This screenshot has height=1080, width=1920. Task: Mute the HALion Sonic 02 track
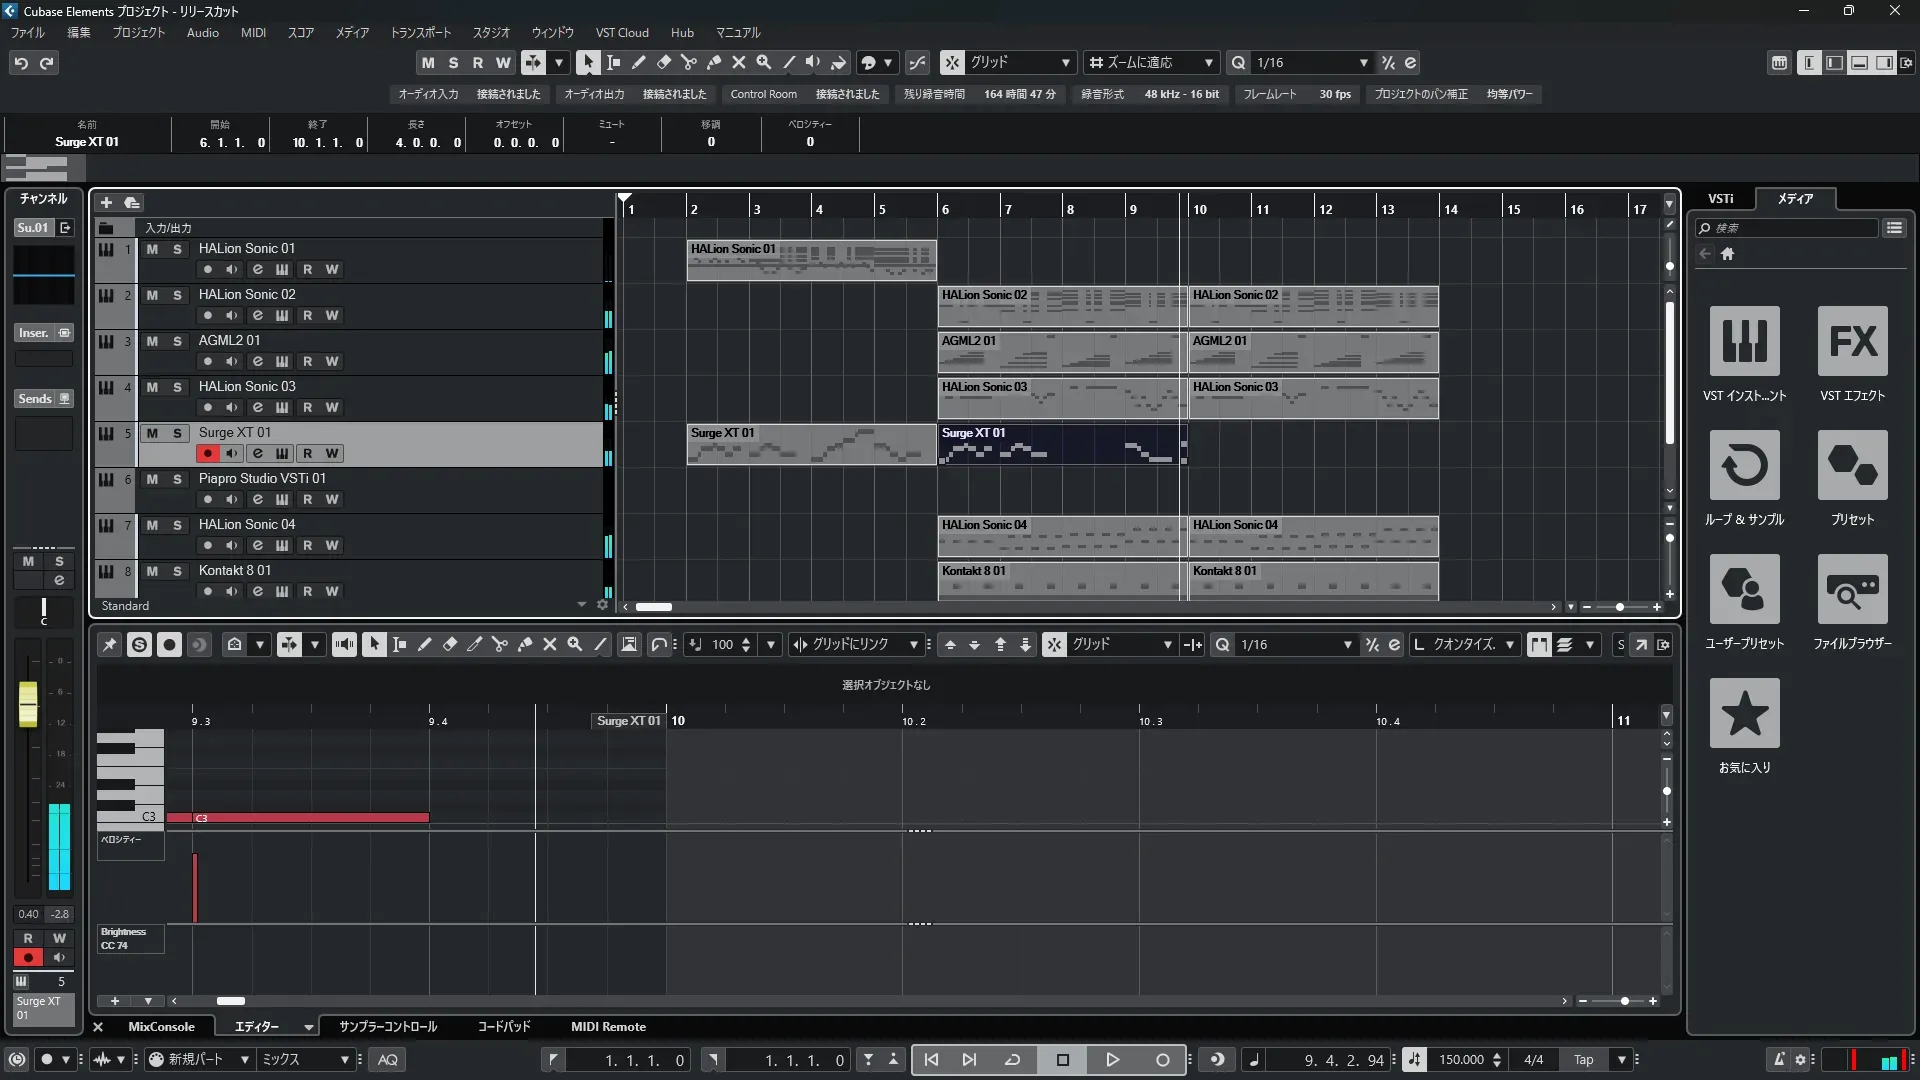click(x=152, y=295)
